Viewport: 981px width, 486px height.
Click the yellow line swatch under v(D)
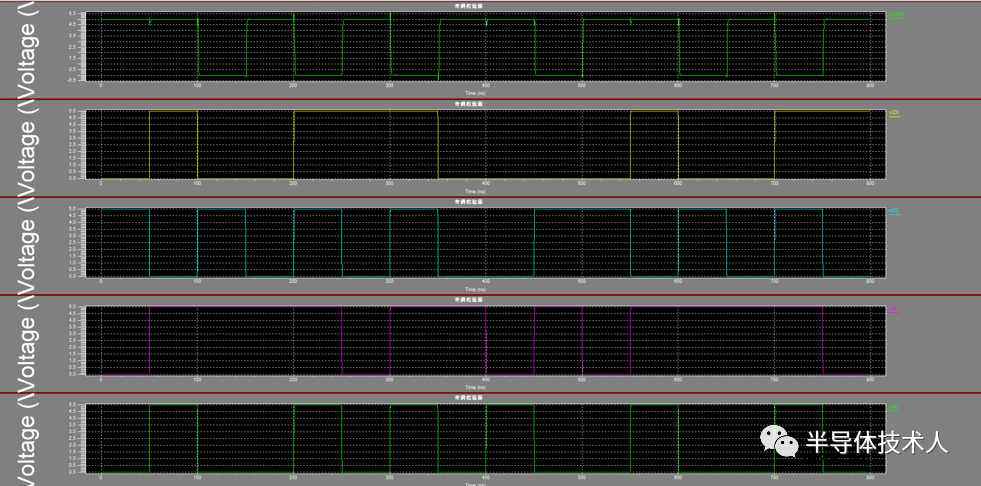(895, 118)
